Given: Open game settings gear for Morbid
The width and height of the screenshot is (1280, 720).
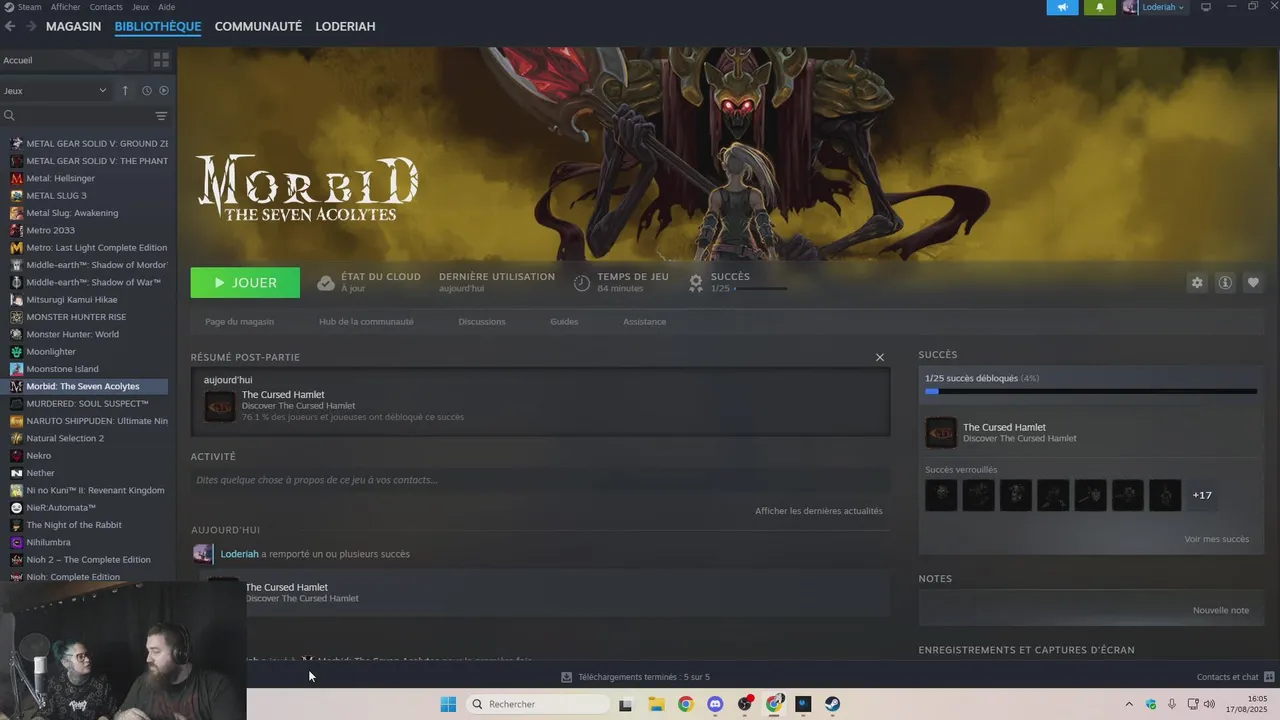Looking at the screenshot, I should (1197, 283).
